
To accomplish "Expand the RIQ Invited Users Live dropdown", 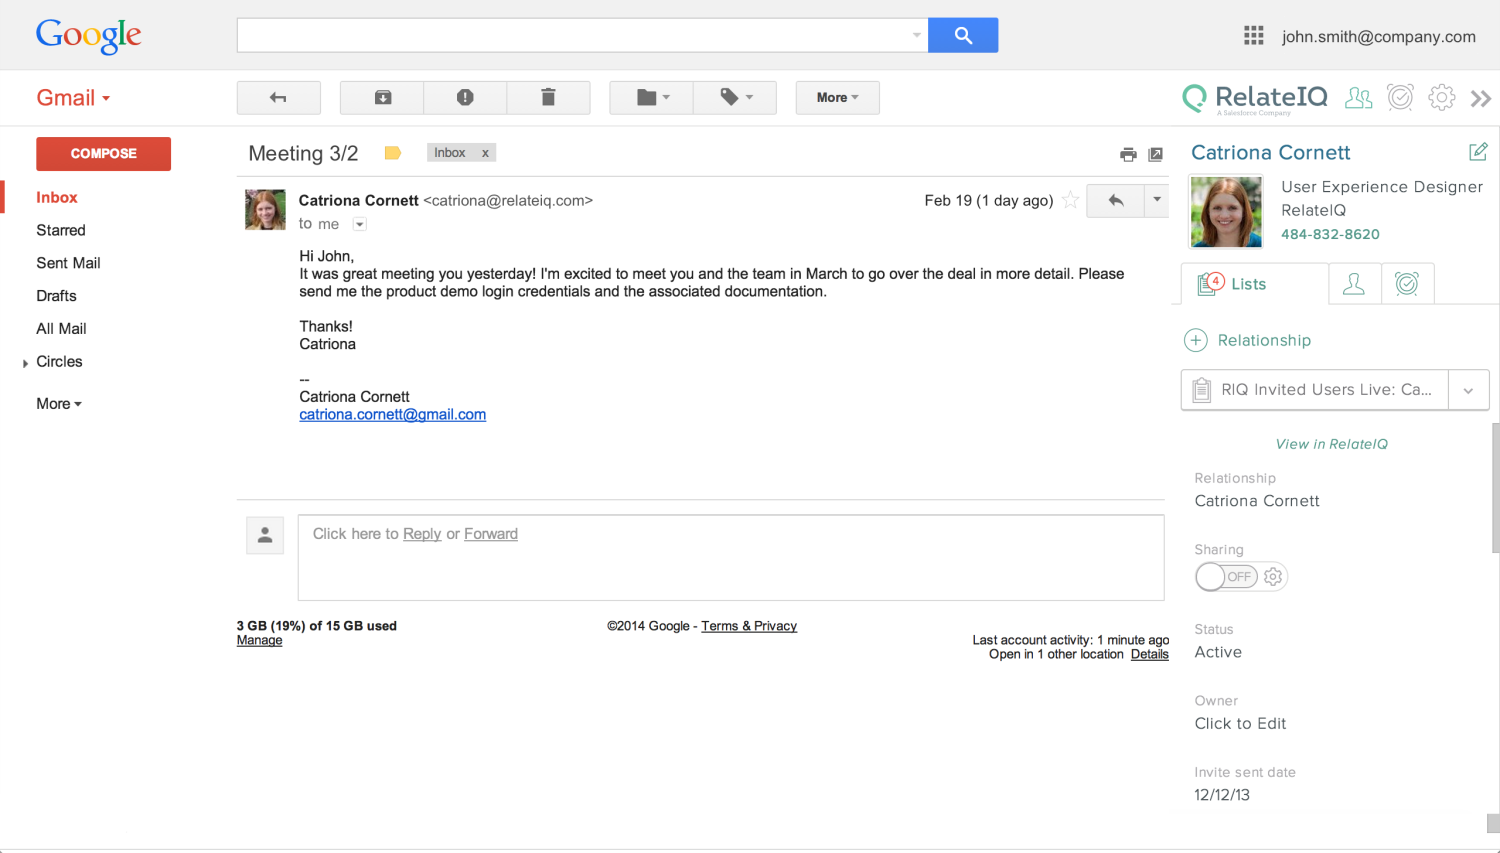I will tap(1468, 390).
